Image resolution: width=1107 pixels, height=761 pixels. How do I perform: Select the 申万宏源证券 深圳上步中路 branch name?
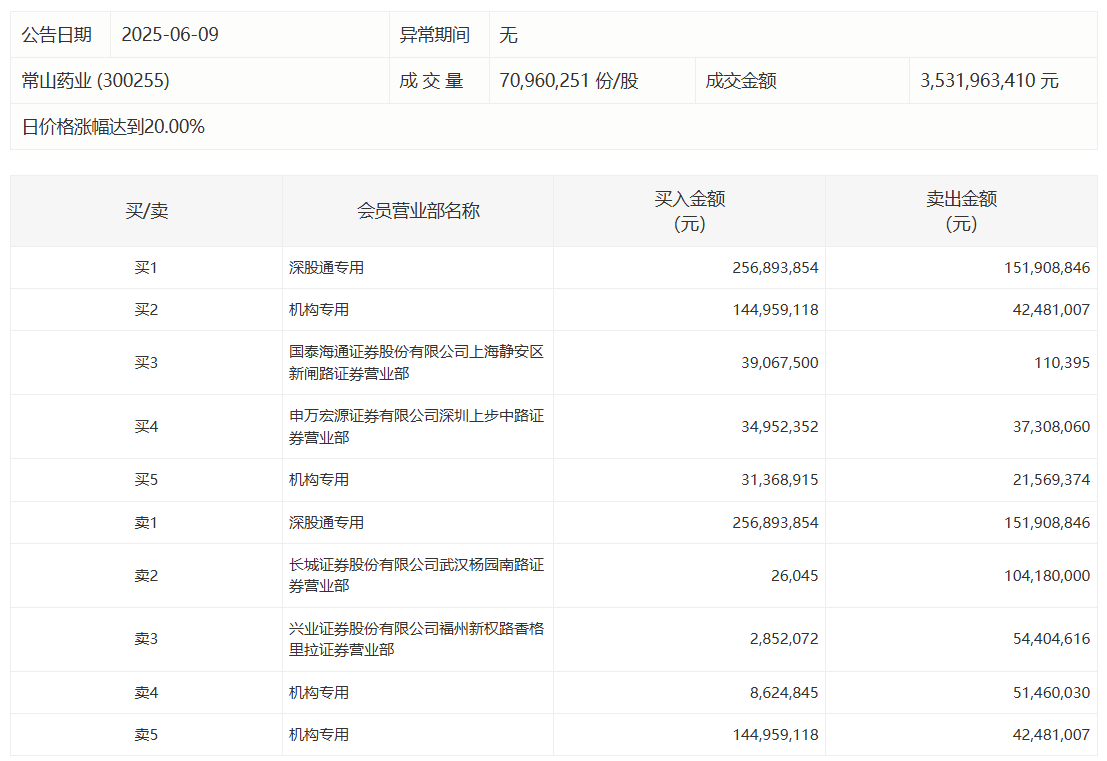[416, 427]
